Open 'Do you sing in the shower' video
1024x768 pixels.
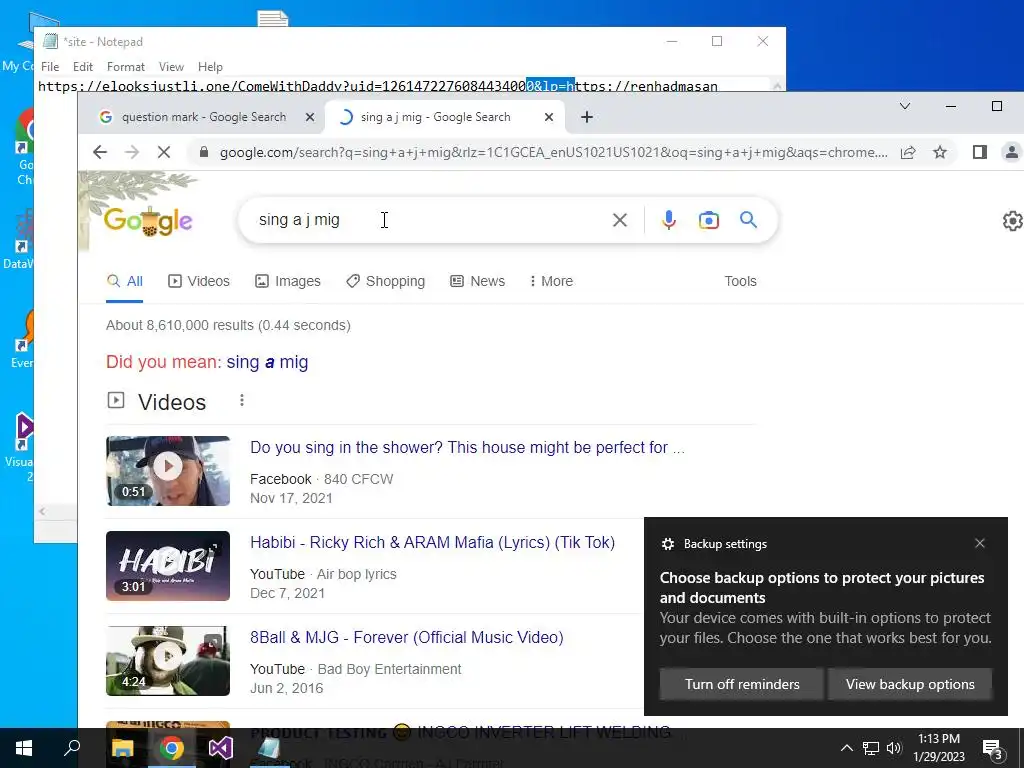tap(467, 447)
